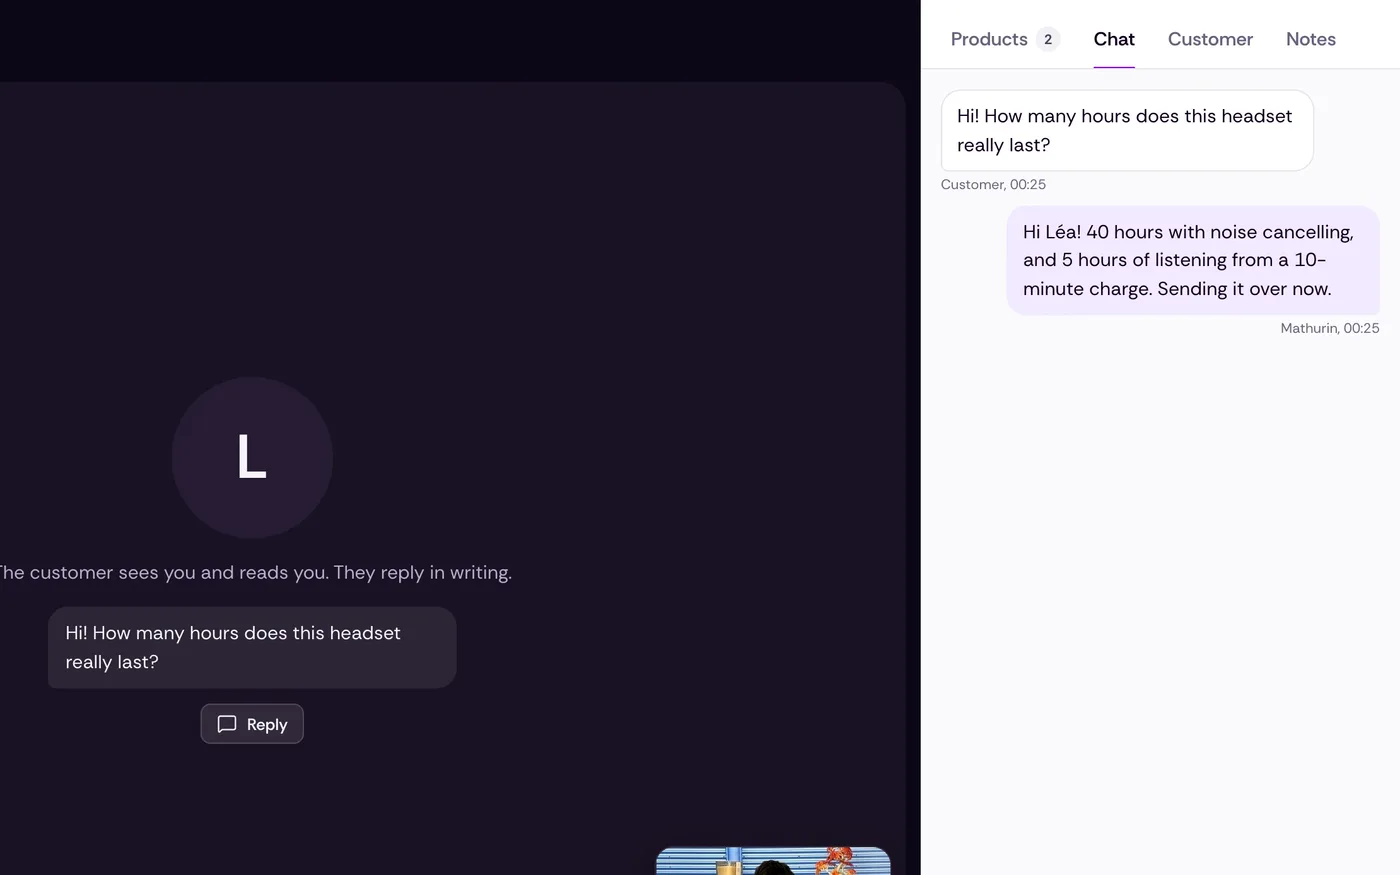Click the Products count badge showing 2

(1048, 39)
